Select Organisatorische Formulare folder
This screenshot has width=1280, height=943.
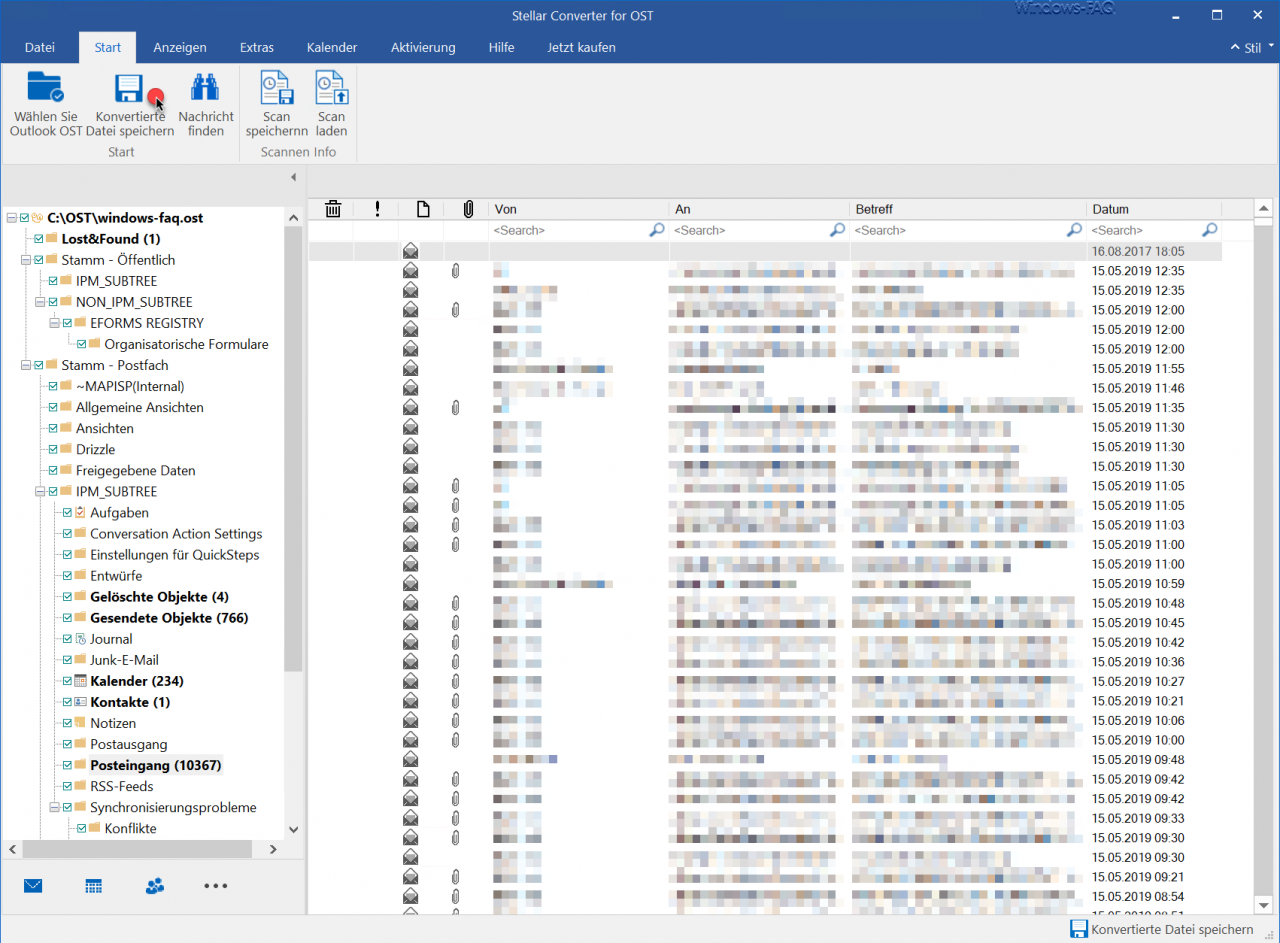point(186,344)
